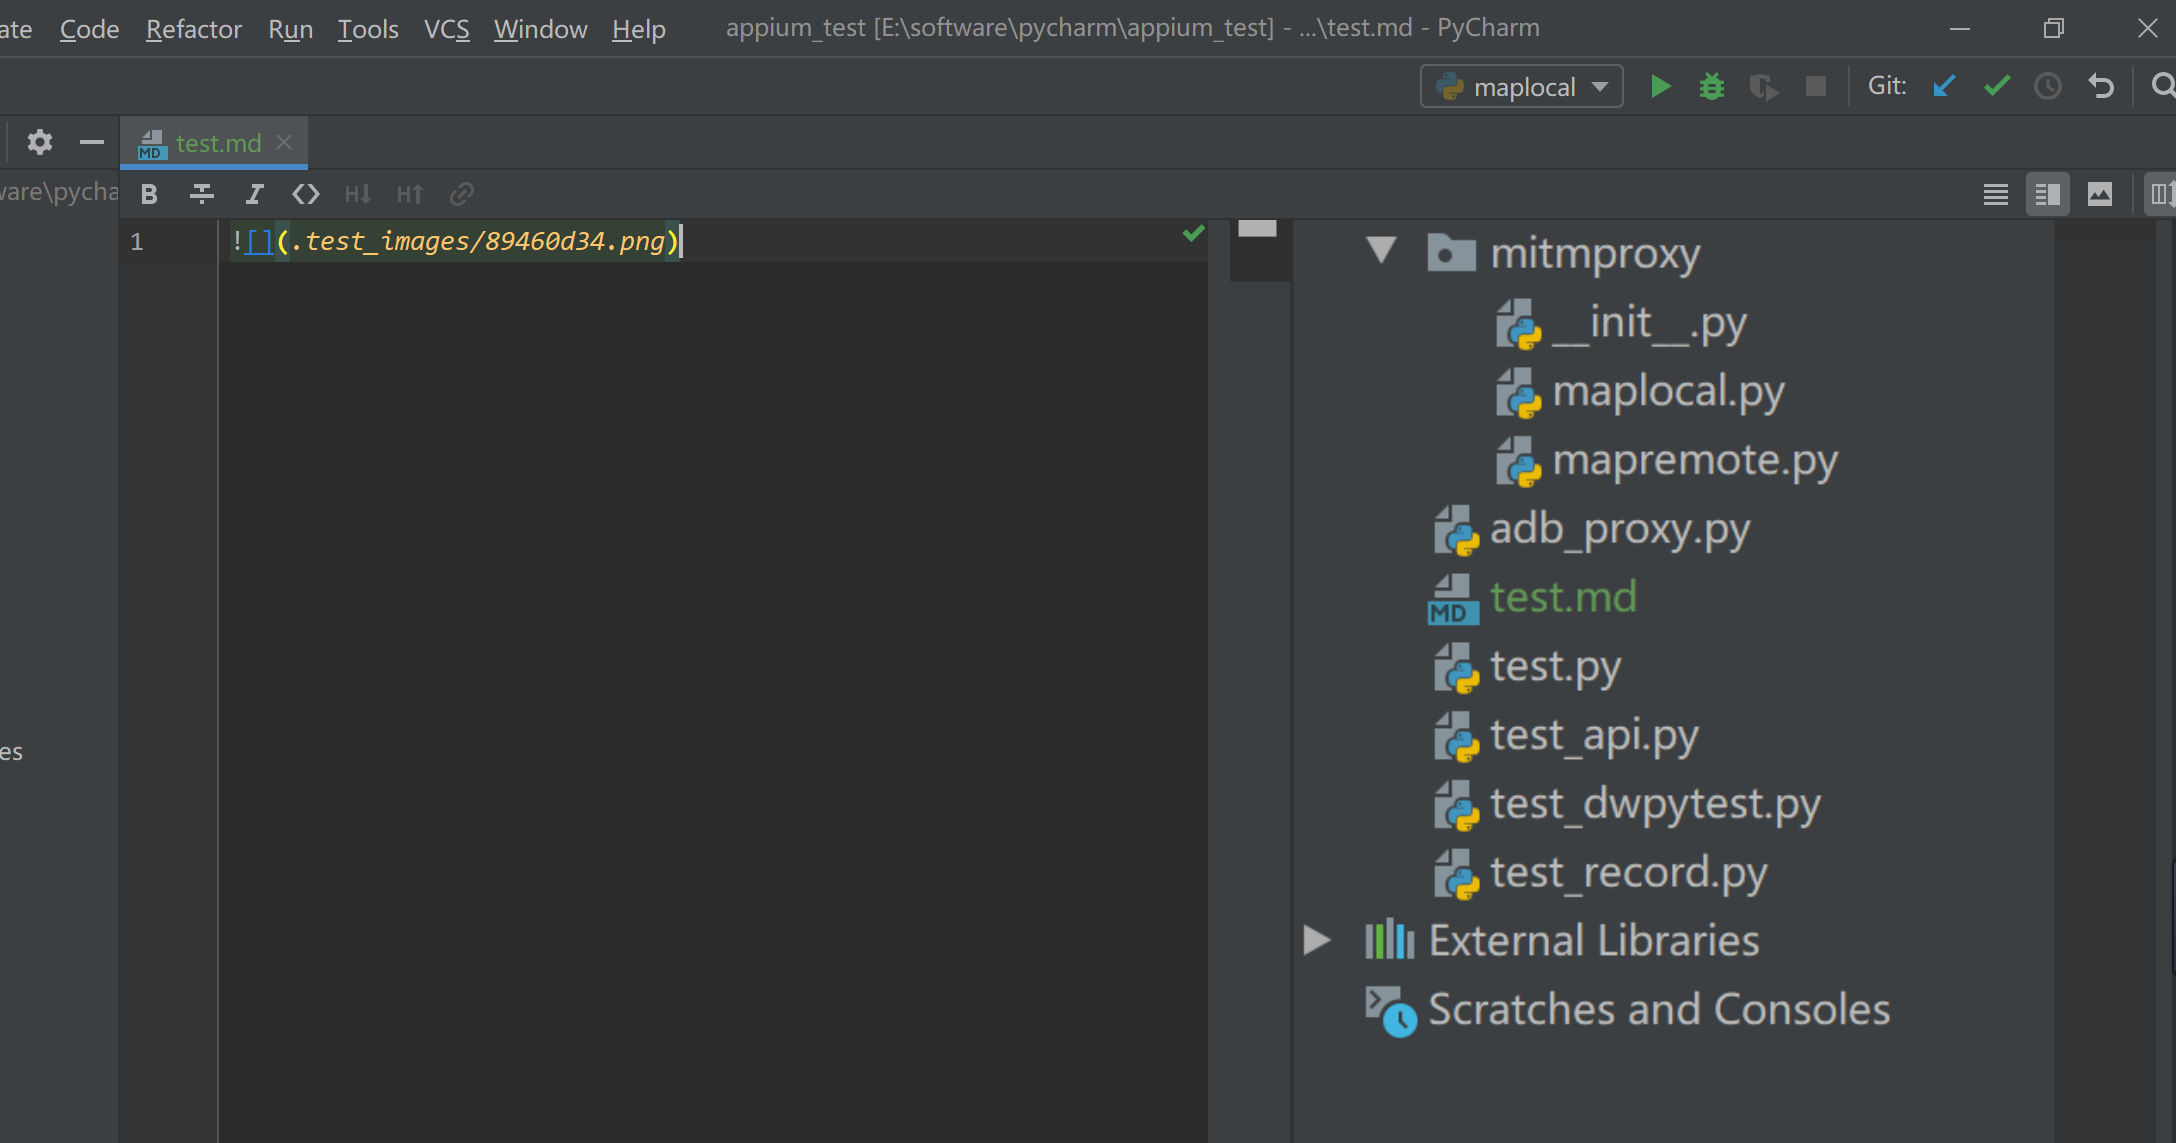
Task: Close the test.md editor tab
Action: click(x=285, y=142)
